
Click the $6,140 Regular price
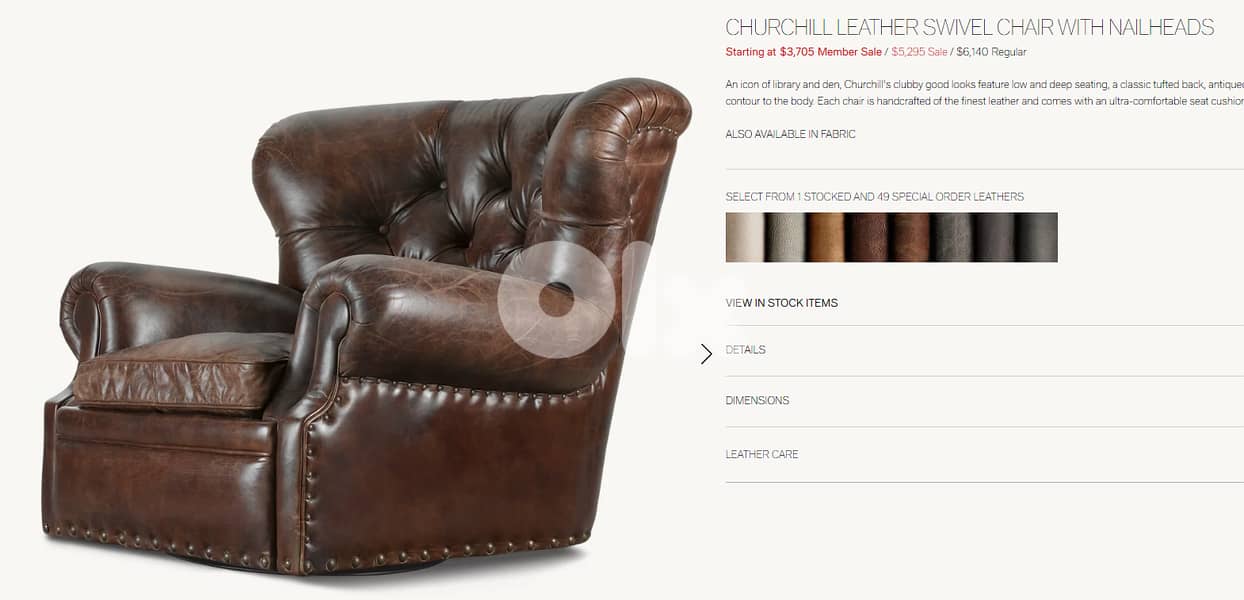[x=991, y=52]
